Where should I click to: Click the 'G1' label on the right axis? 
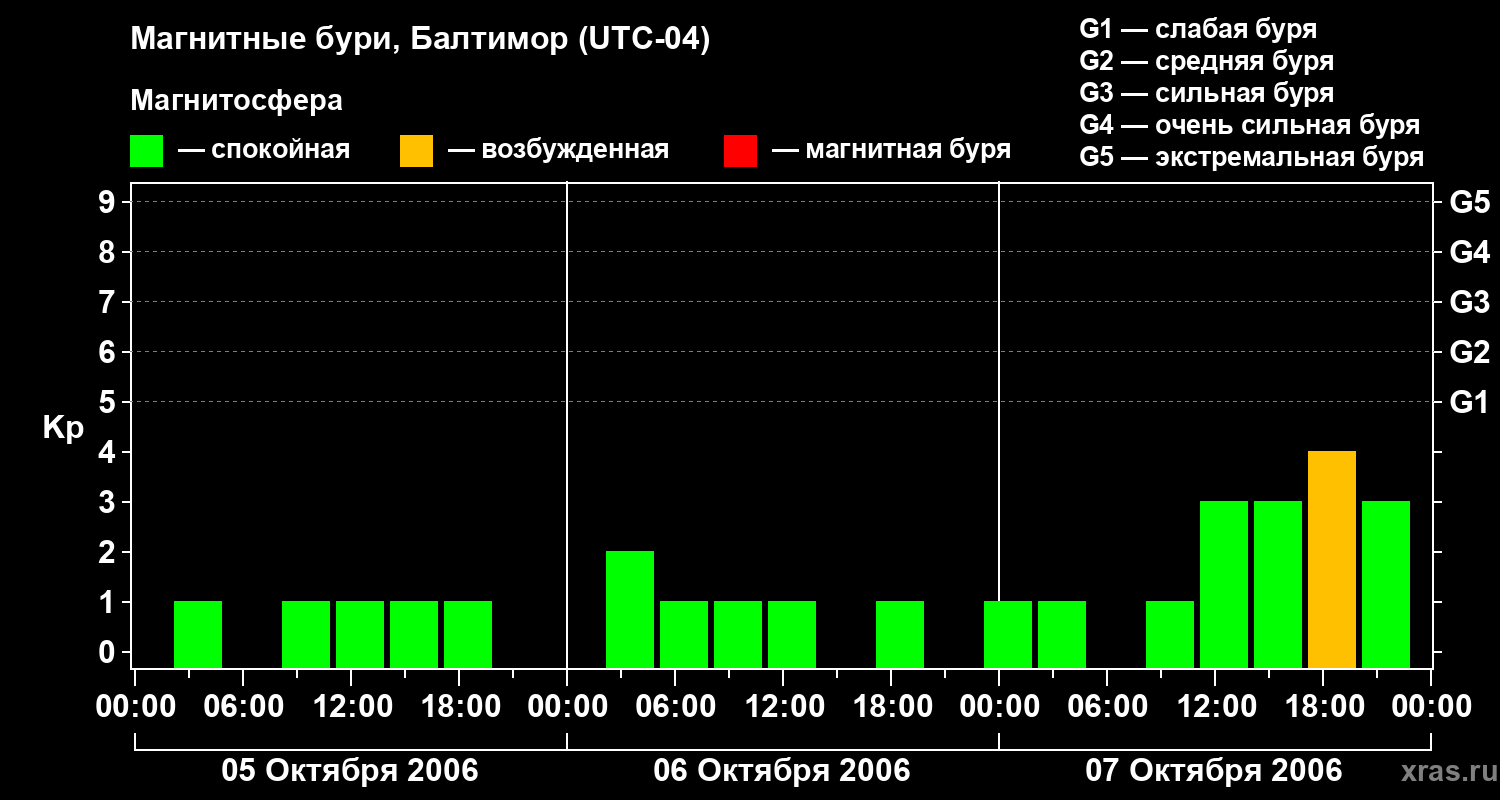(1470, 402)
